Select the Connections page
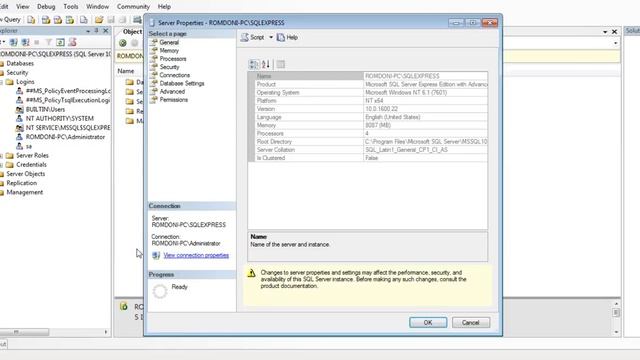 coord(174,75)
